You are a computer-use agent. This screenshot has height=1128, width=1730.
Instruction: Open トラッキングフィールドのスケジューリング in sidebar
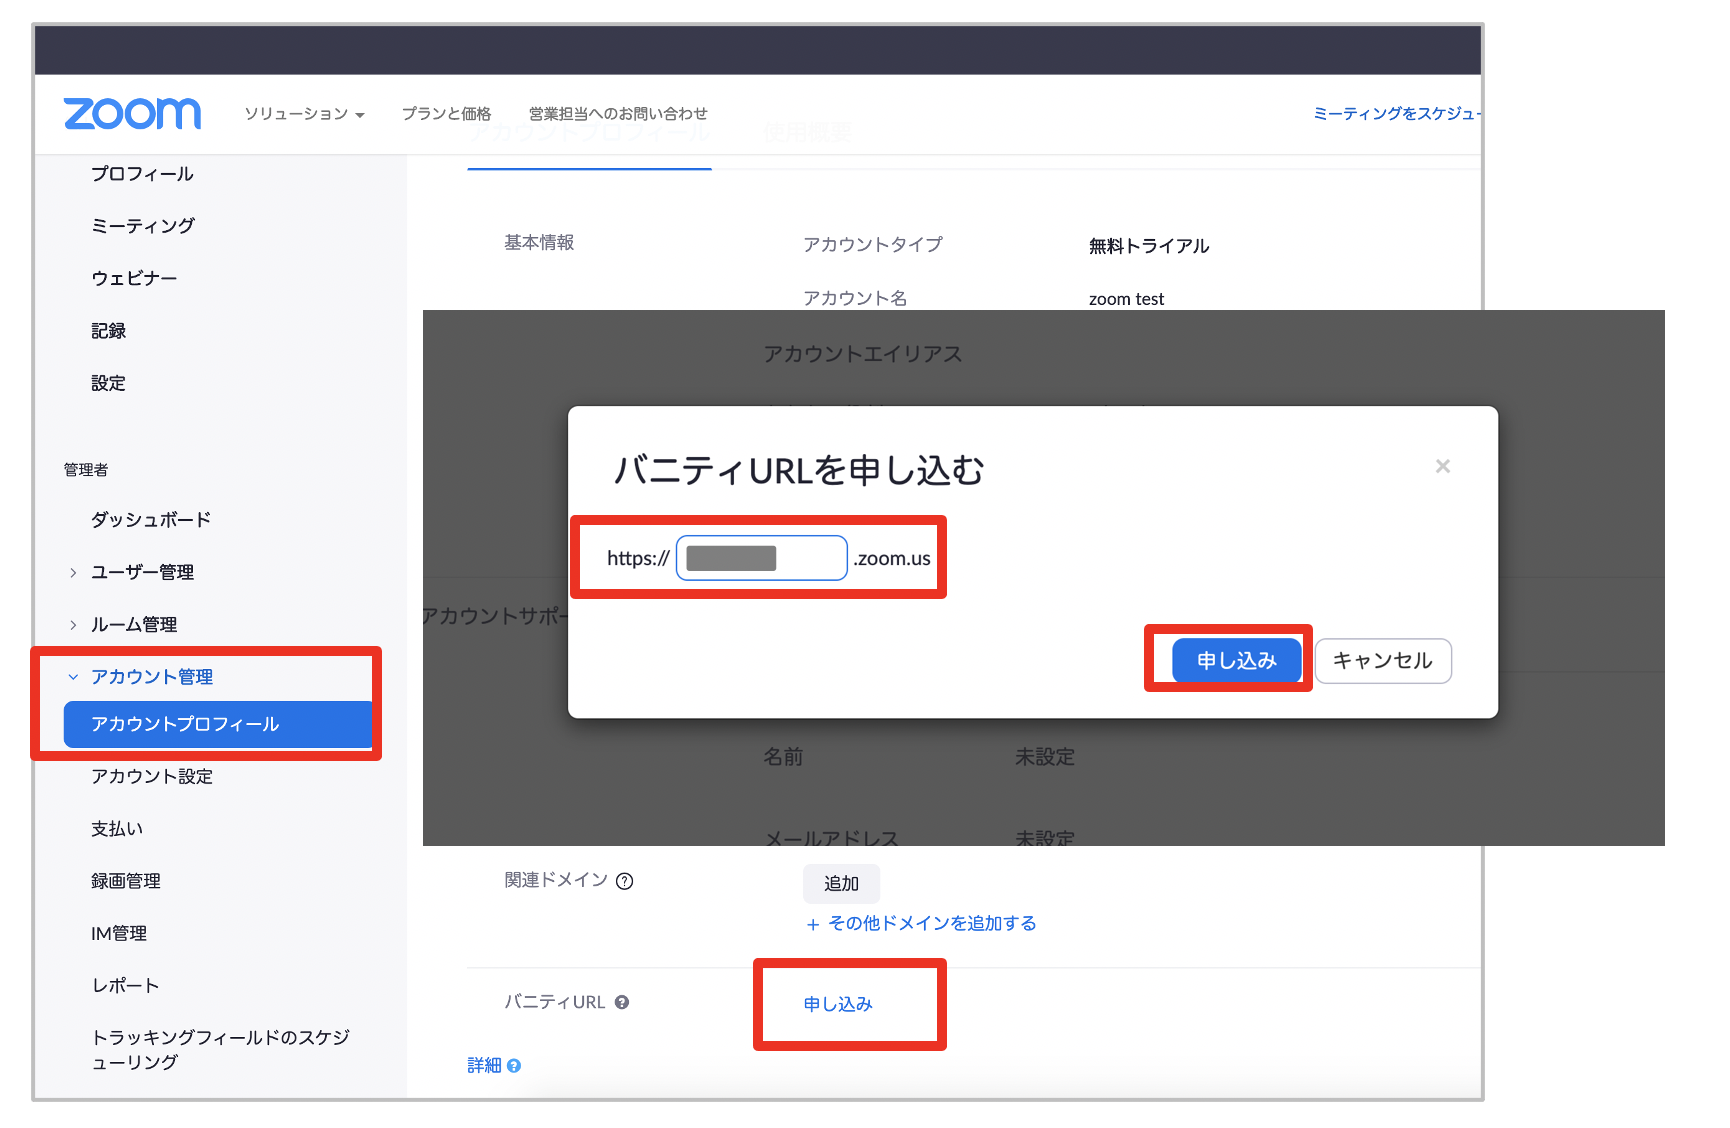[220, 1050]
